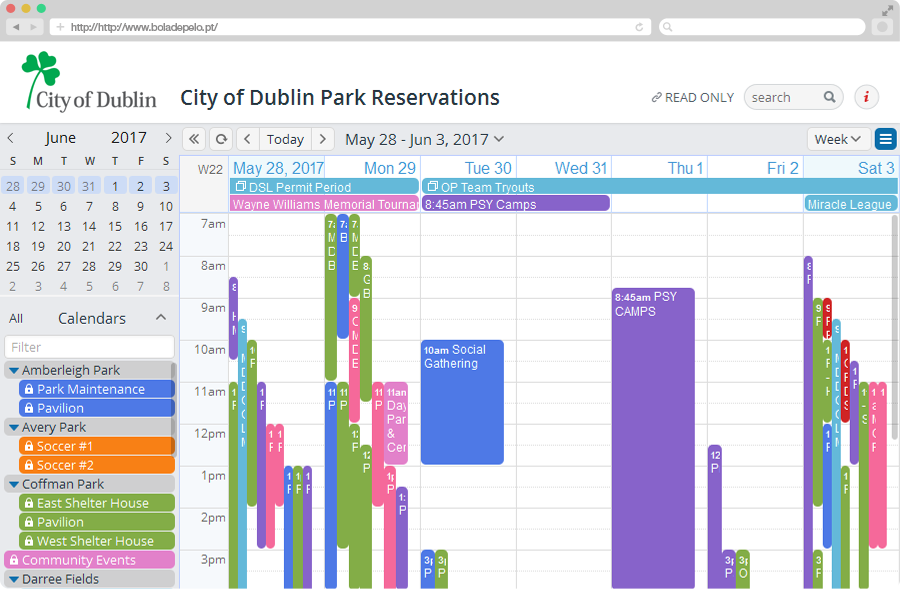The width and height of the screenshot is (900, 589).
Task: Click the search magnifier icon
Action: click(x=830, y=97)
